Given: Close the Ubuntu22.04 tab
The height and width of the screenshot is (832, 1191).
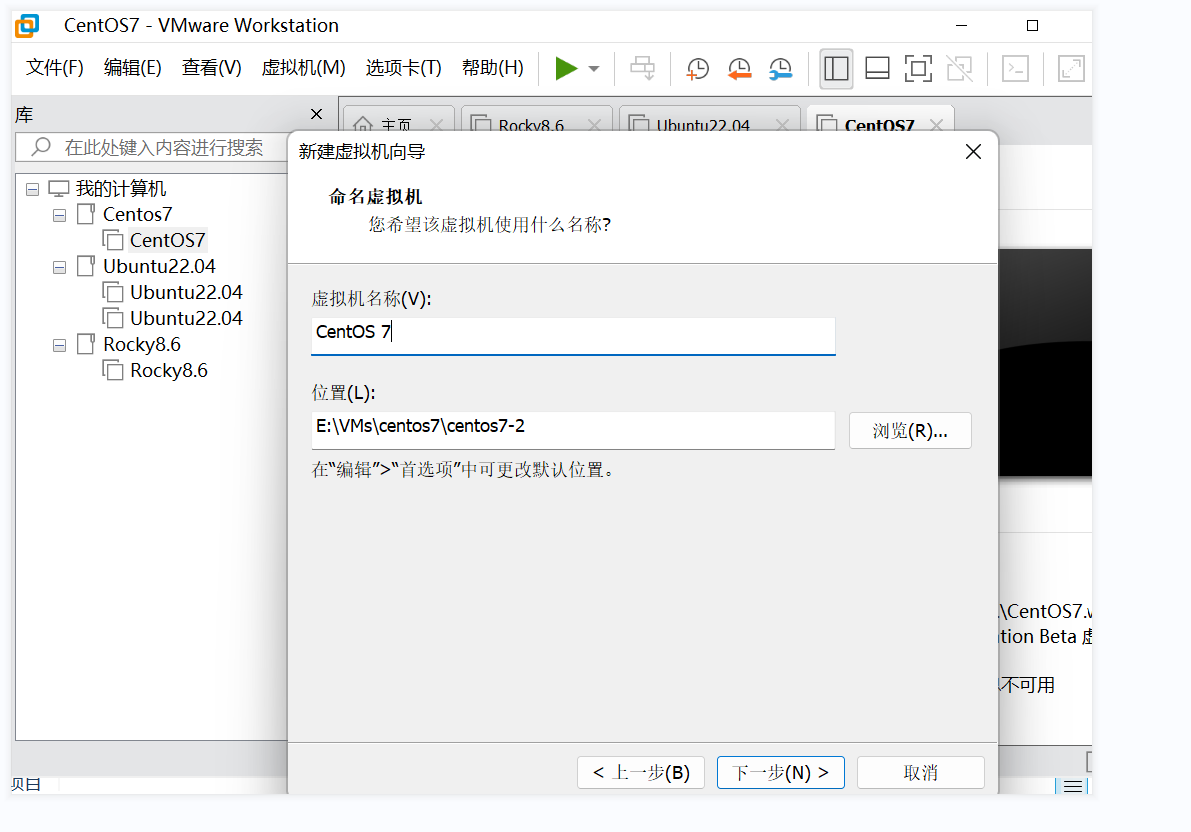Looking at the screenshot, I should tap(782, 125).
